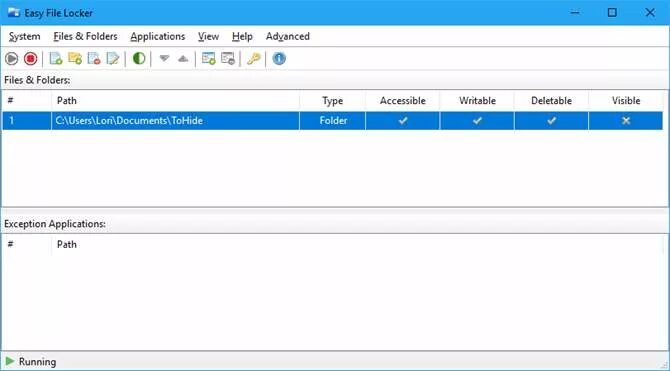Open the Advanced menu
The width and height of the screenshot is (670, 371).
click(288, 37)
